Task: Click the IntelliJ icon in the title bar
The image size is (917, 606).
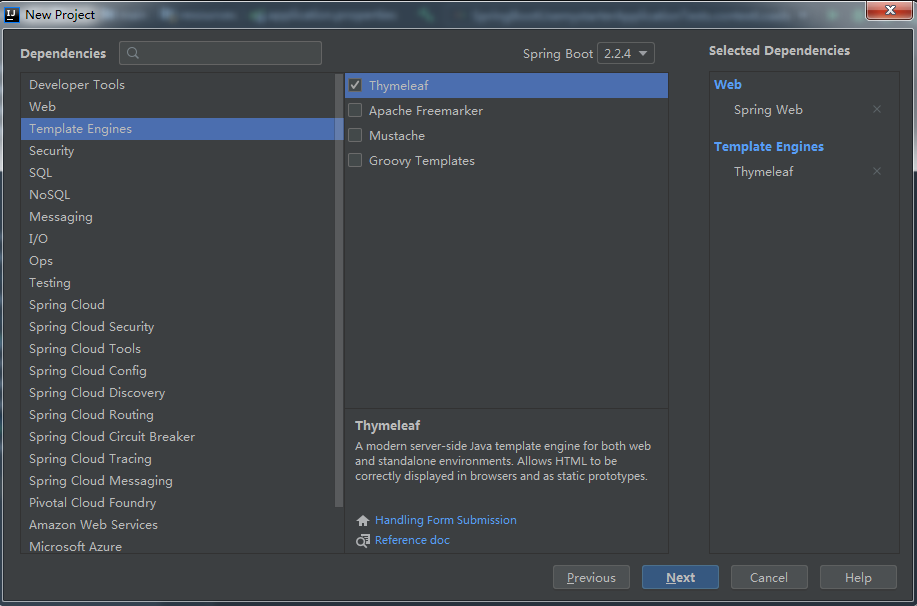Action: click(12, 14)
